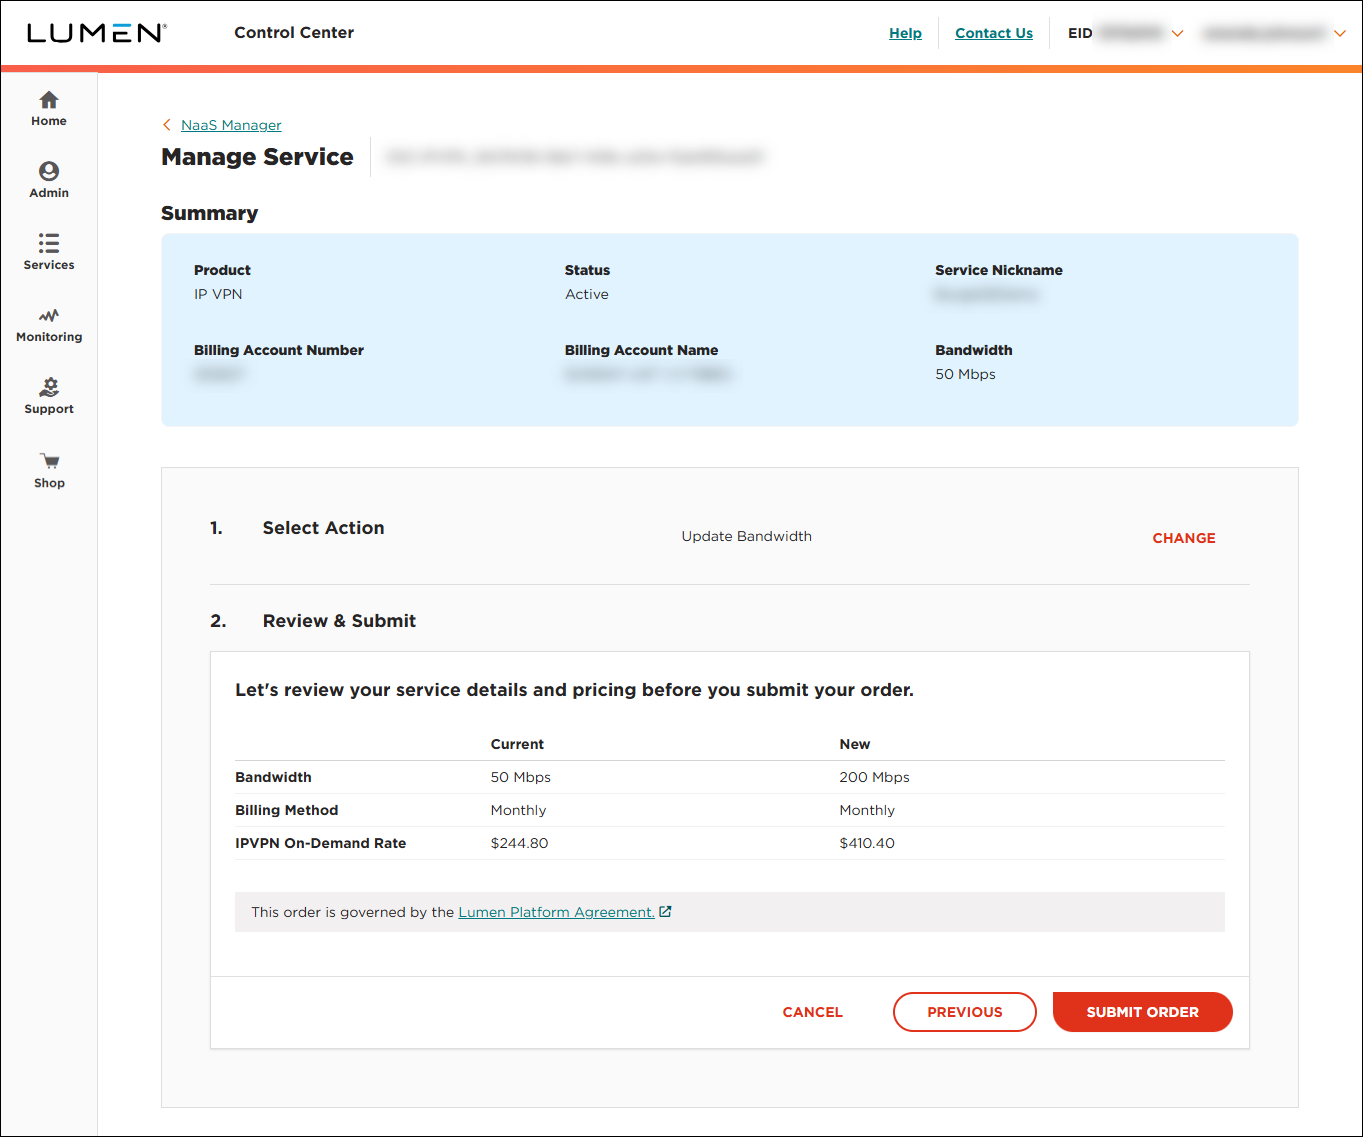Viewport: 1363px width, 1137px height.
Task: Click the 'IPVPN On-Demand Rate' row label
Action: coord(320,843)
